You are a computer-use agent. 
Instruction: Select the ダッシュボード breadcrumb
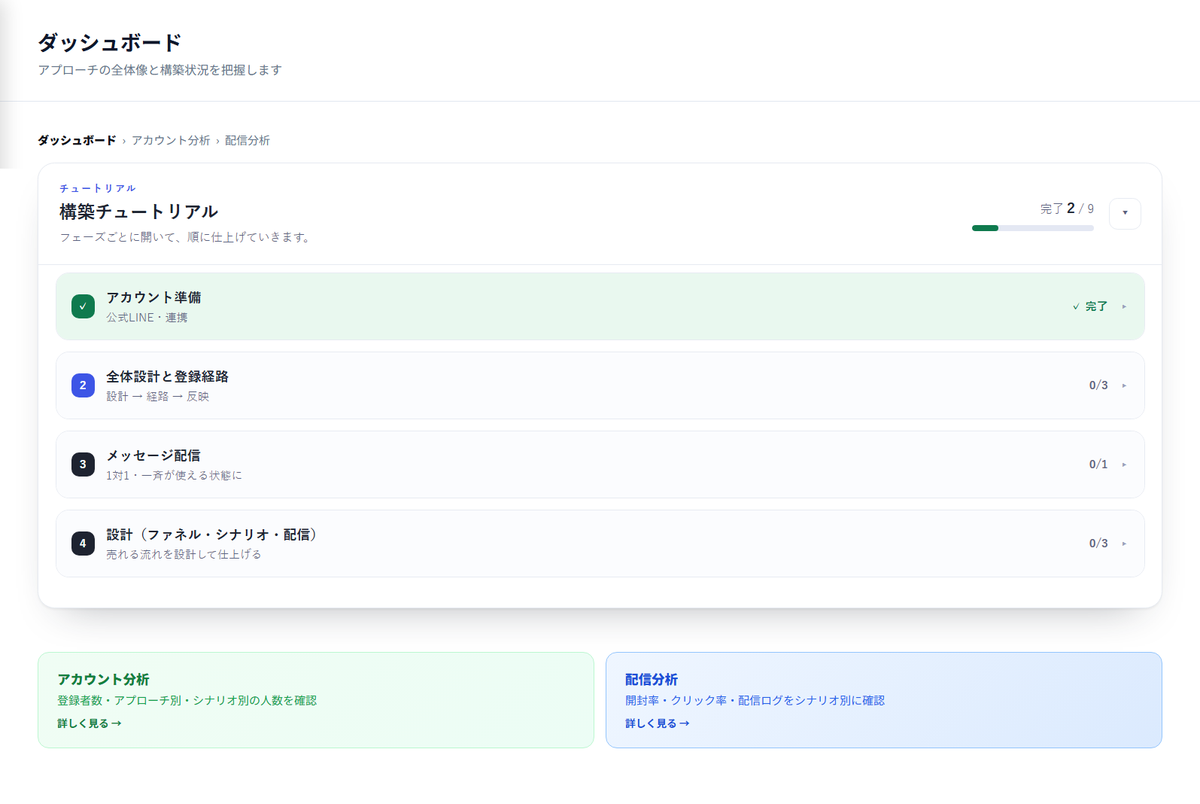coord(77,140)
